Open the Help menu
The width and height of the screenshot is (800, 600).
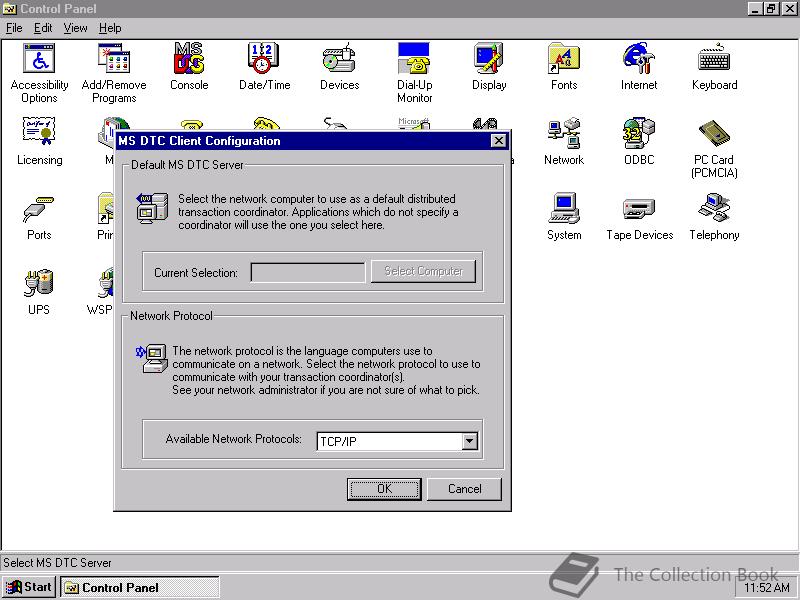(110, 28)
